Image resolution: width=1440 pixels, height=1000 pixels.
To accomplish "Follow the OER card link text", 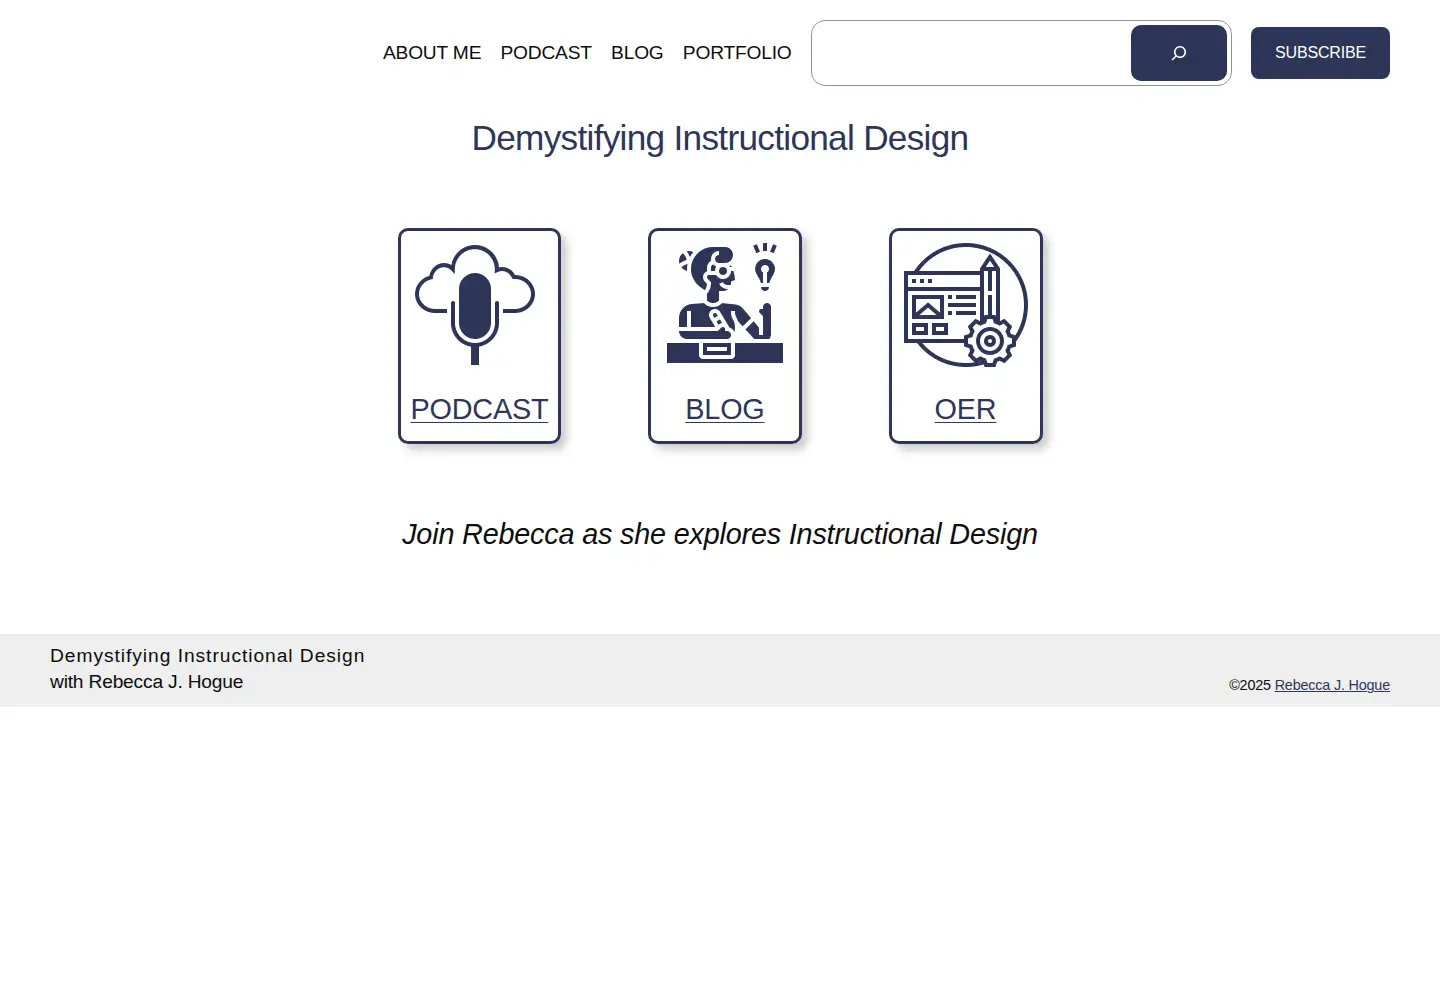I will pos(965,409).
